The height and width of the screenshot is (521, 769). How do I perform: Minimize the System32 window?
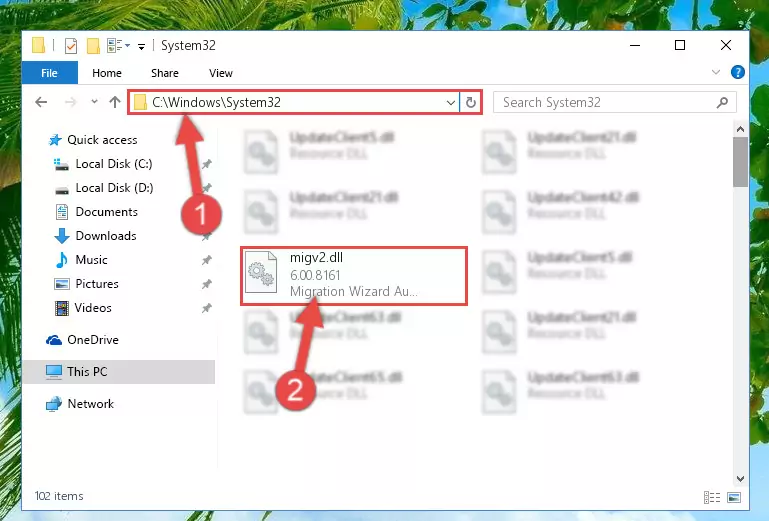635,46
